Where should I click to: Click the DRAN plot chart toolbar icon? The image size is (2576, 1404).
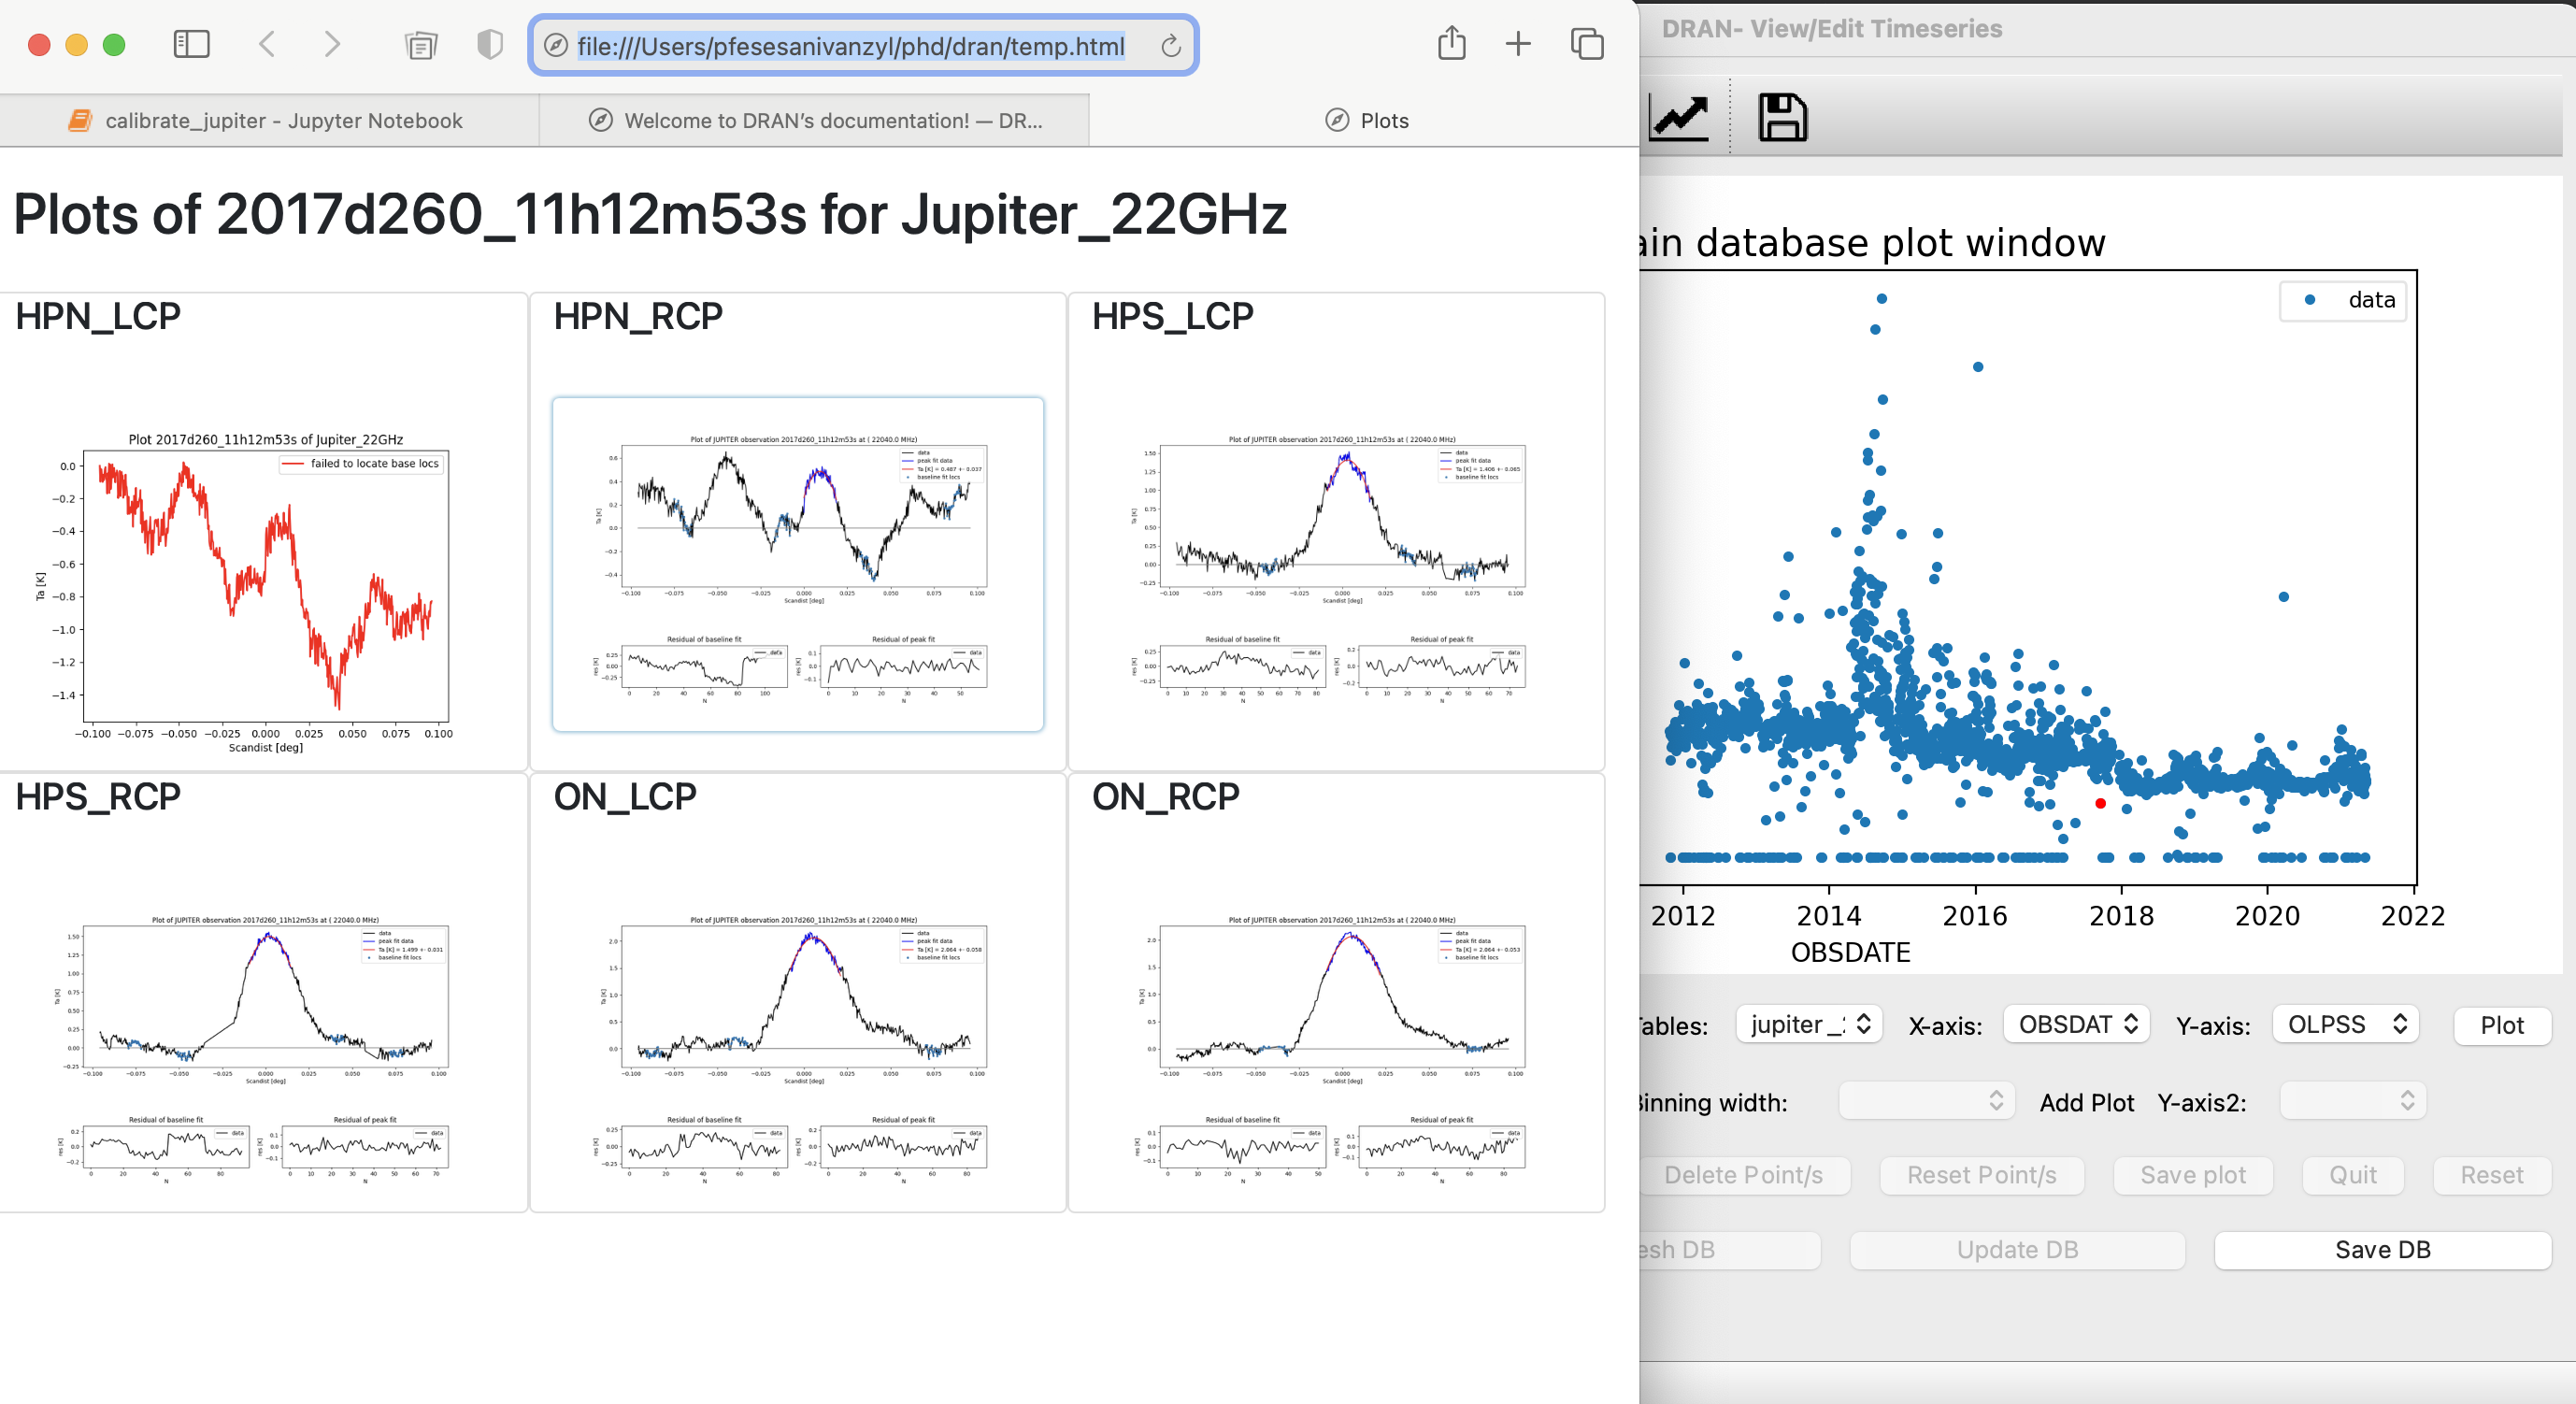click(1677, 117)
